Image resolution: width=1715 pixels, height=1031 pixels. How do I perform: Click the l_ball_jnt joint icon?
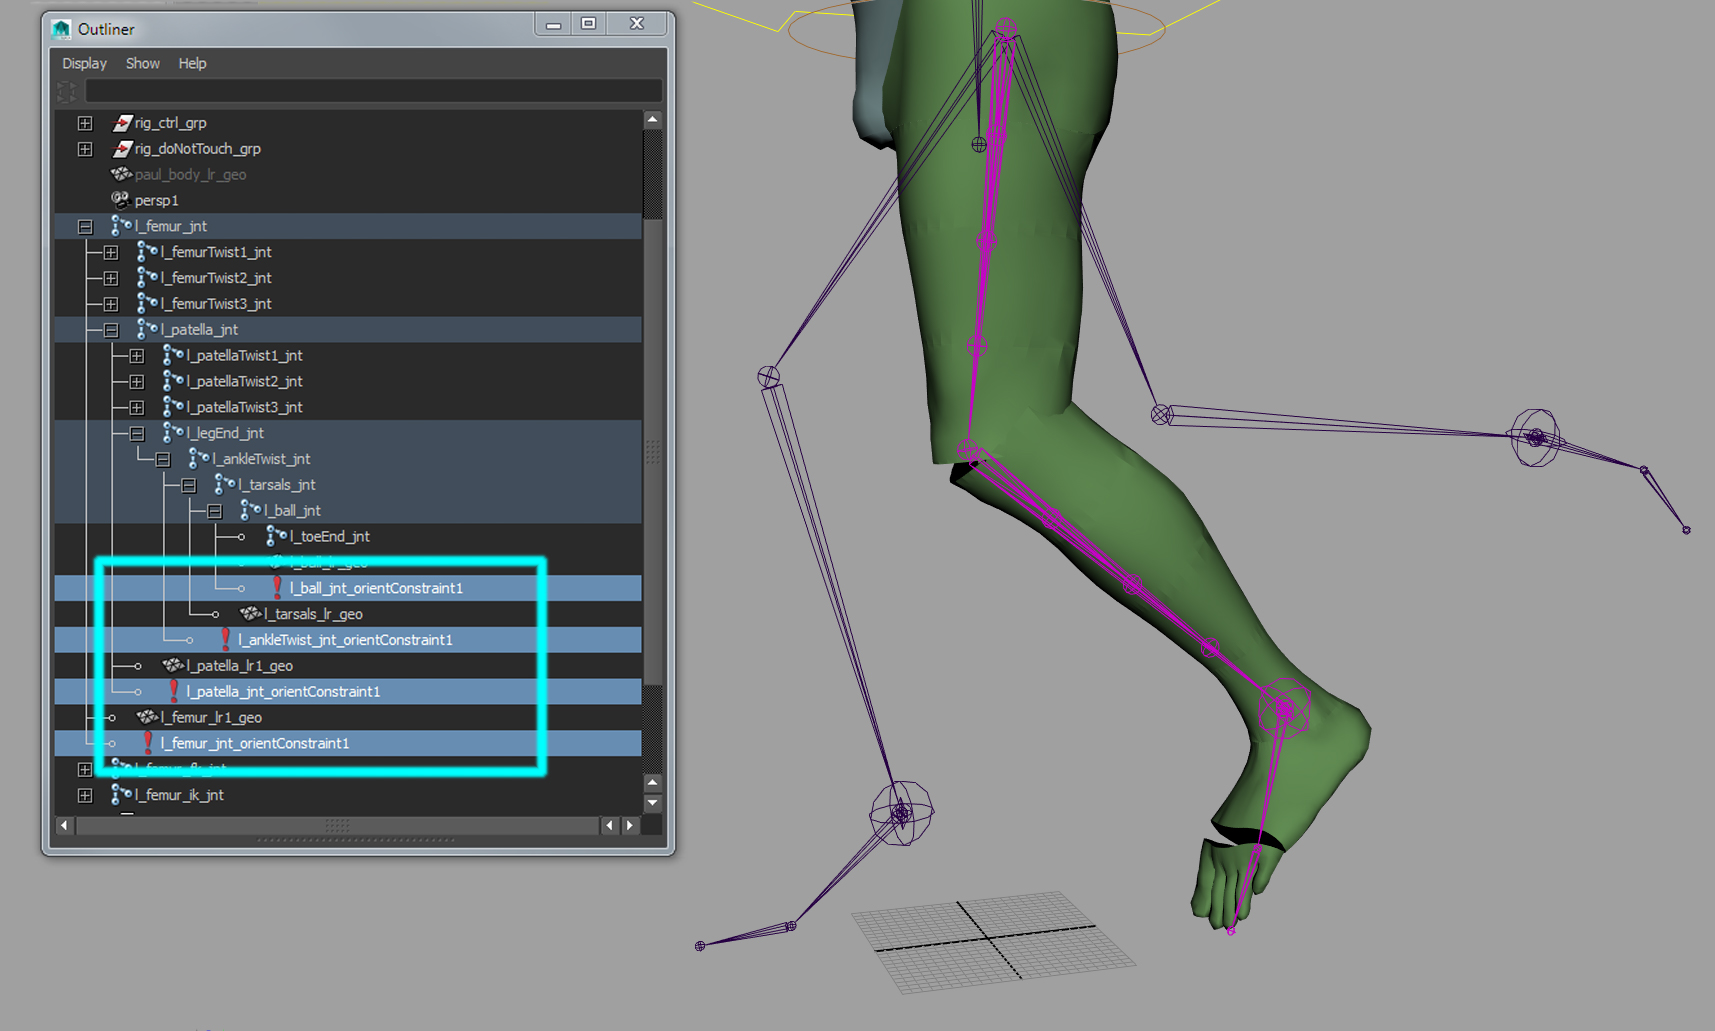point(251,511)
